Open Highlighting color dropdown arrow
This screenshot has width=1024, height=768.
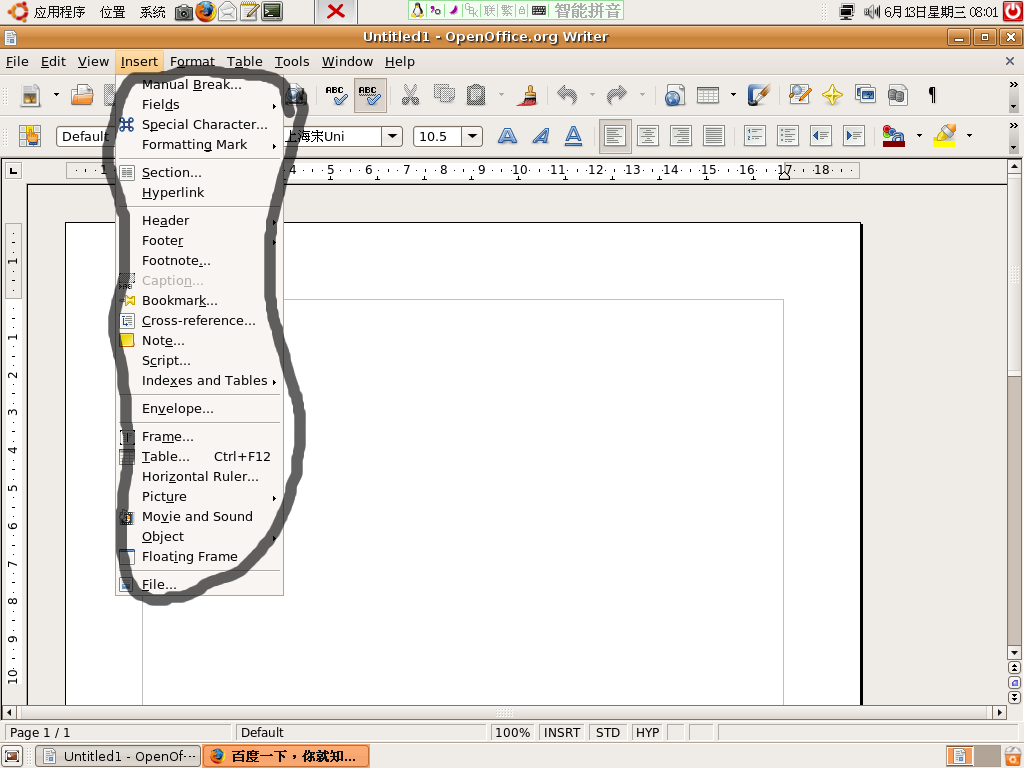[x=969, y=136]
